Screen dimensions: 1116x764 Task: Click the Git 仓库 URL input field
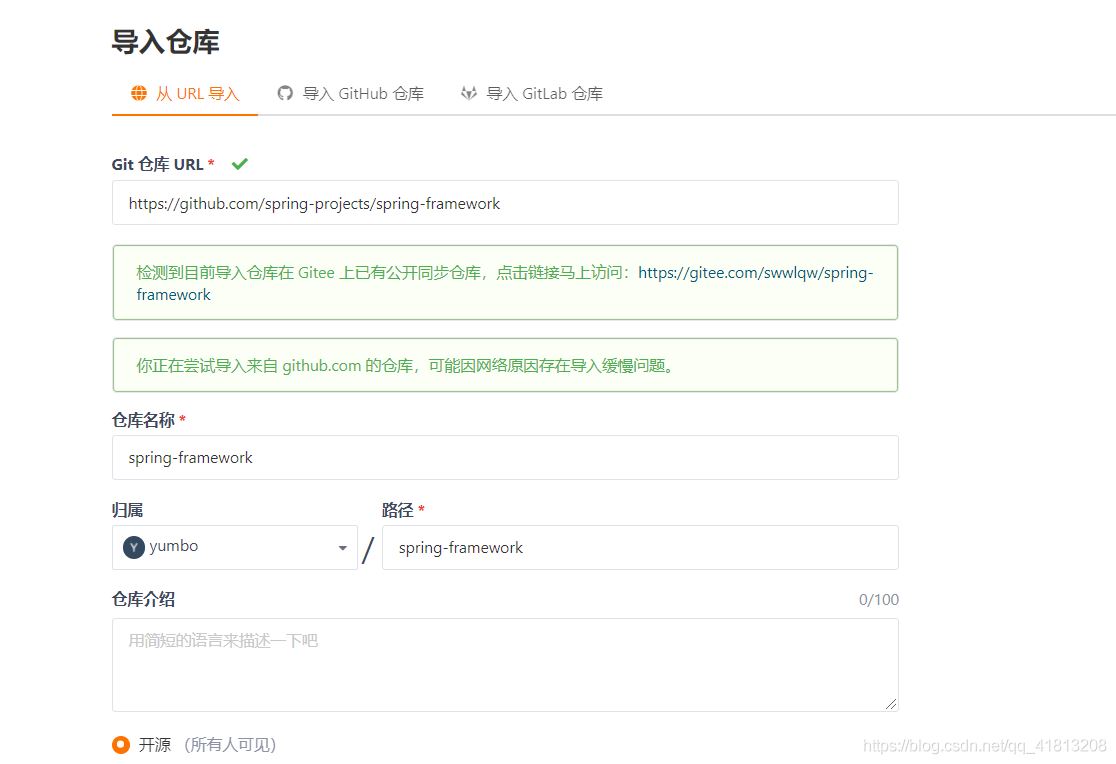pyautogui.click(x=505, y=202)
